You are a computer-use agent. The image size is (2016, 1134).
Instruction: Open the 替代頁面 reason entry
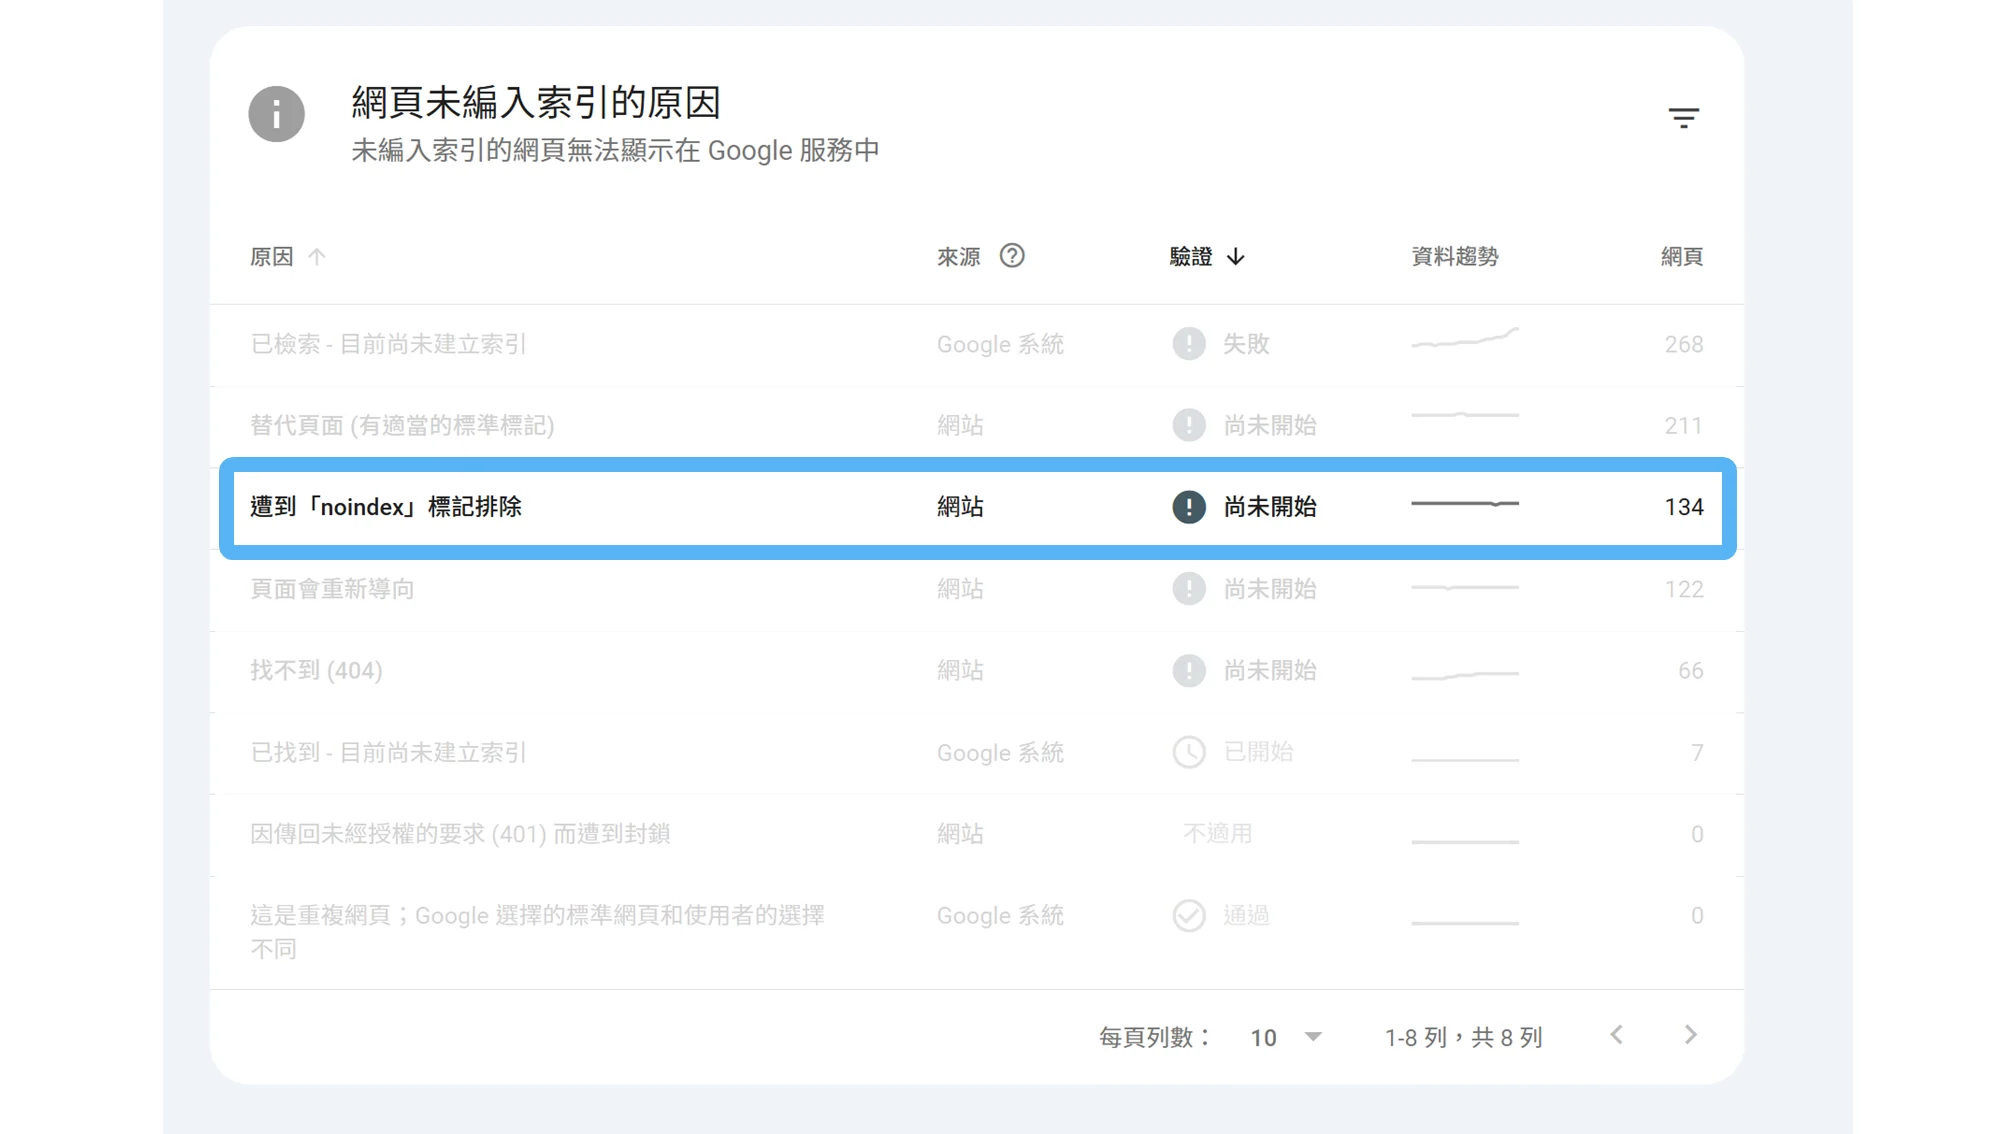[403, 424]
